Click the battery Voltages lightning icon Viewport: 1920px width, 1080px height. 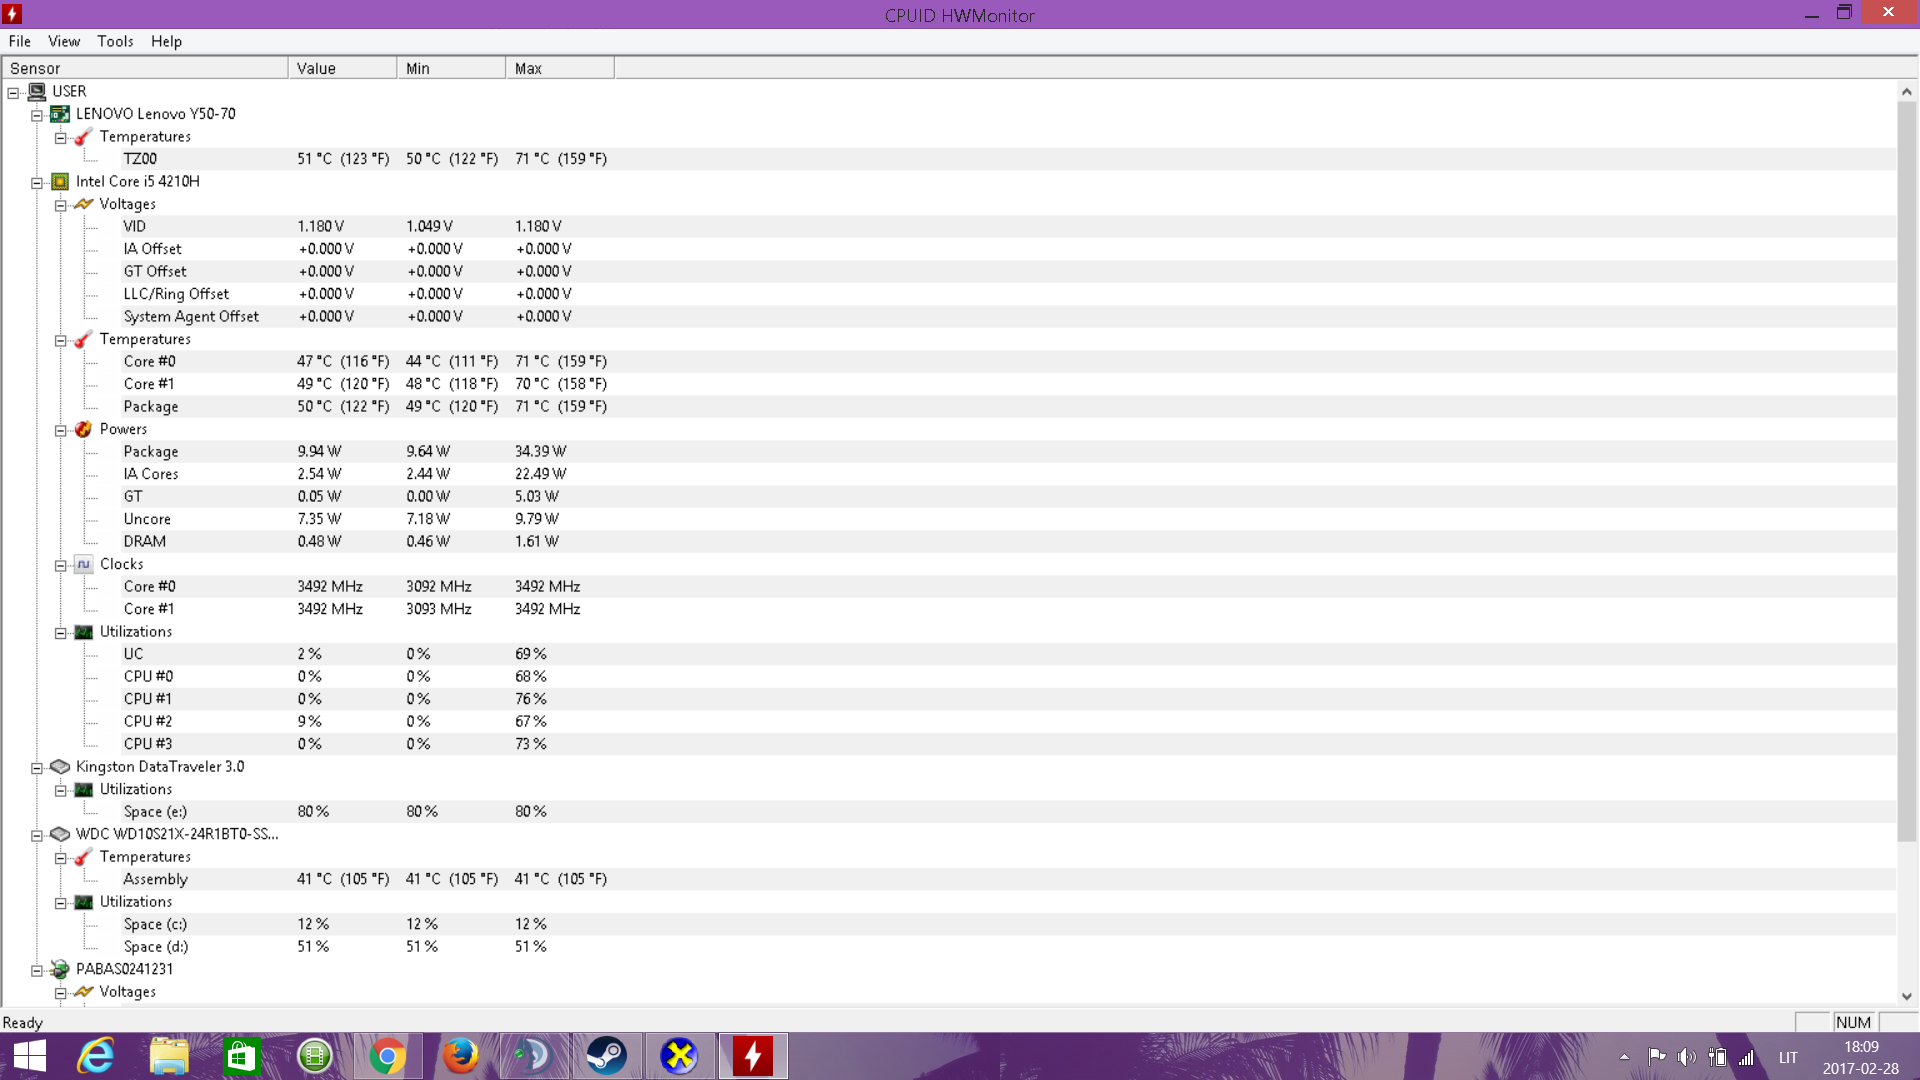click(84, 992)
